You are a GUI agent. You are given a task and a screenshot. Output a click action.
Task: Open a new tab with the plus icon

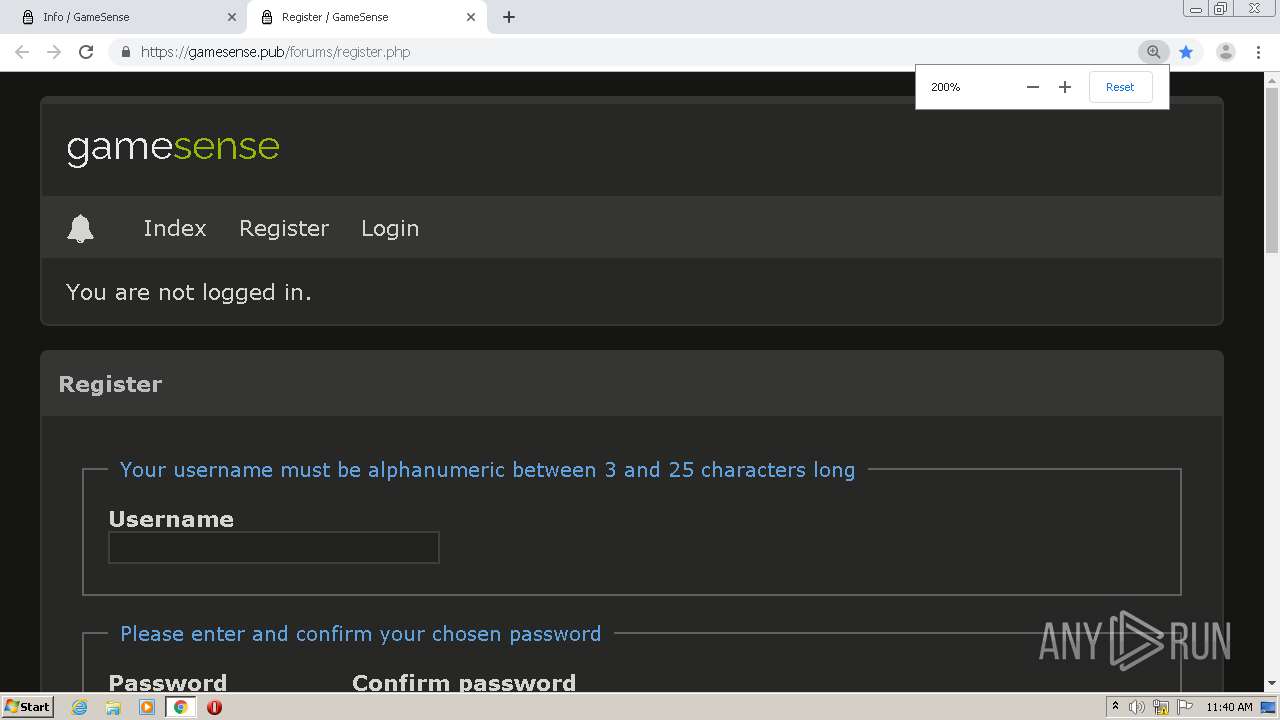tap(509, 17)
